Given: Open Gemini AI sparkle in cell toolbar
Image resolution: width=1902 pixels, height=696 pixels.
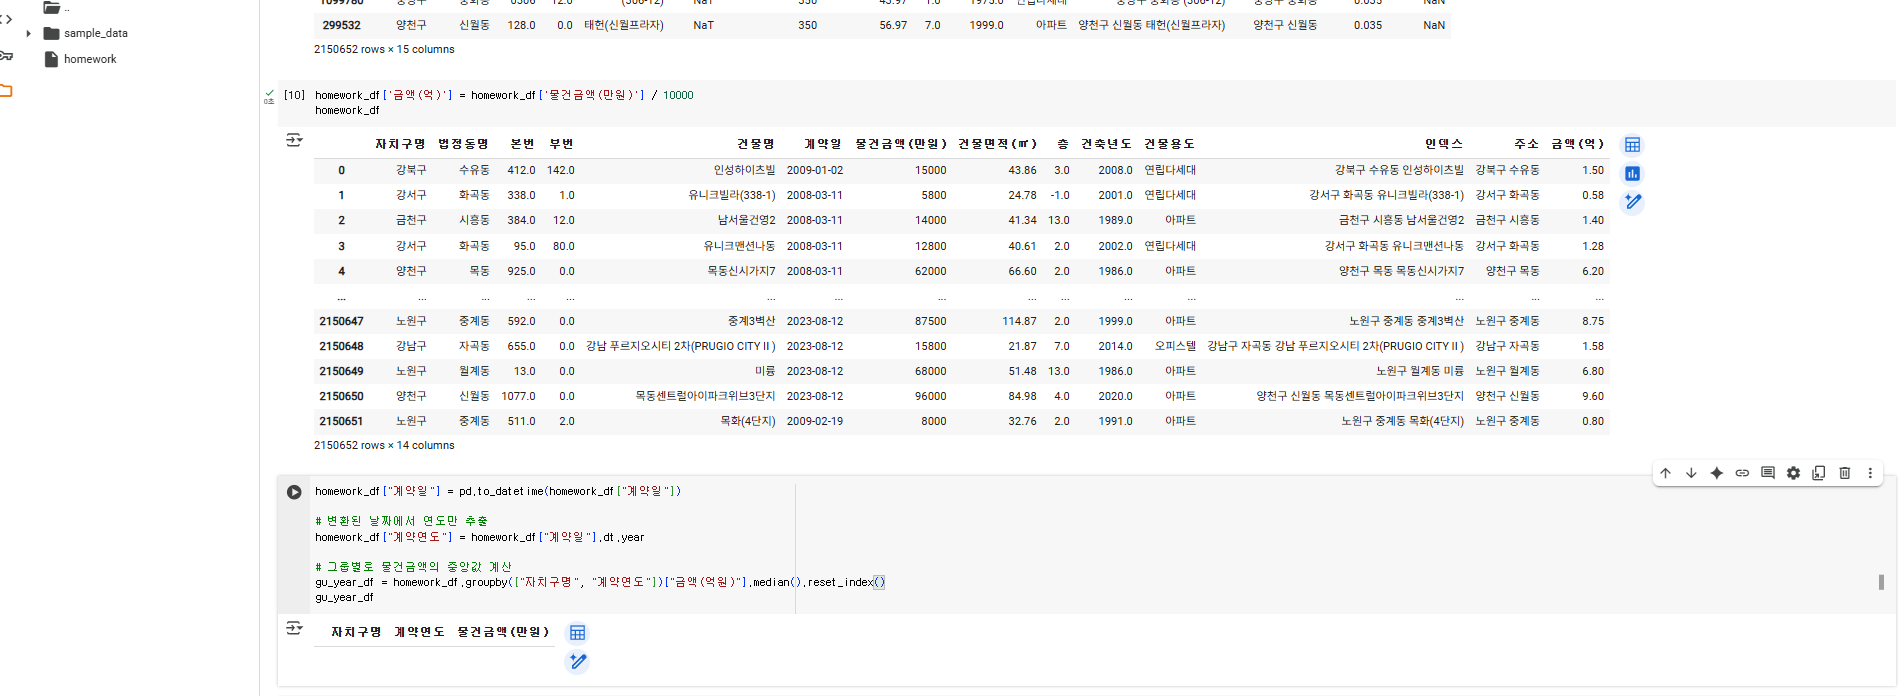Looking at the screenshot, I should tap(1716, 473).
